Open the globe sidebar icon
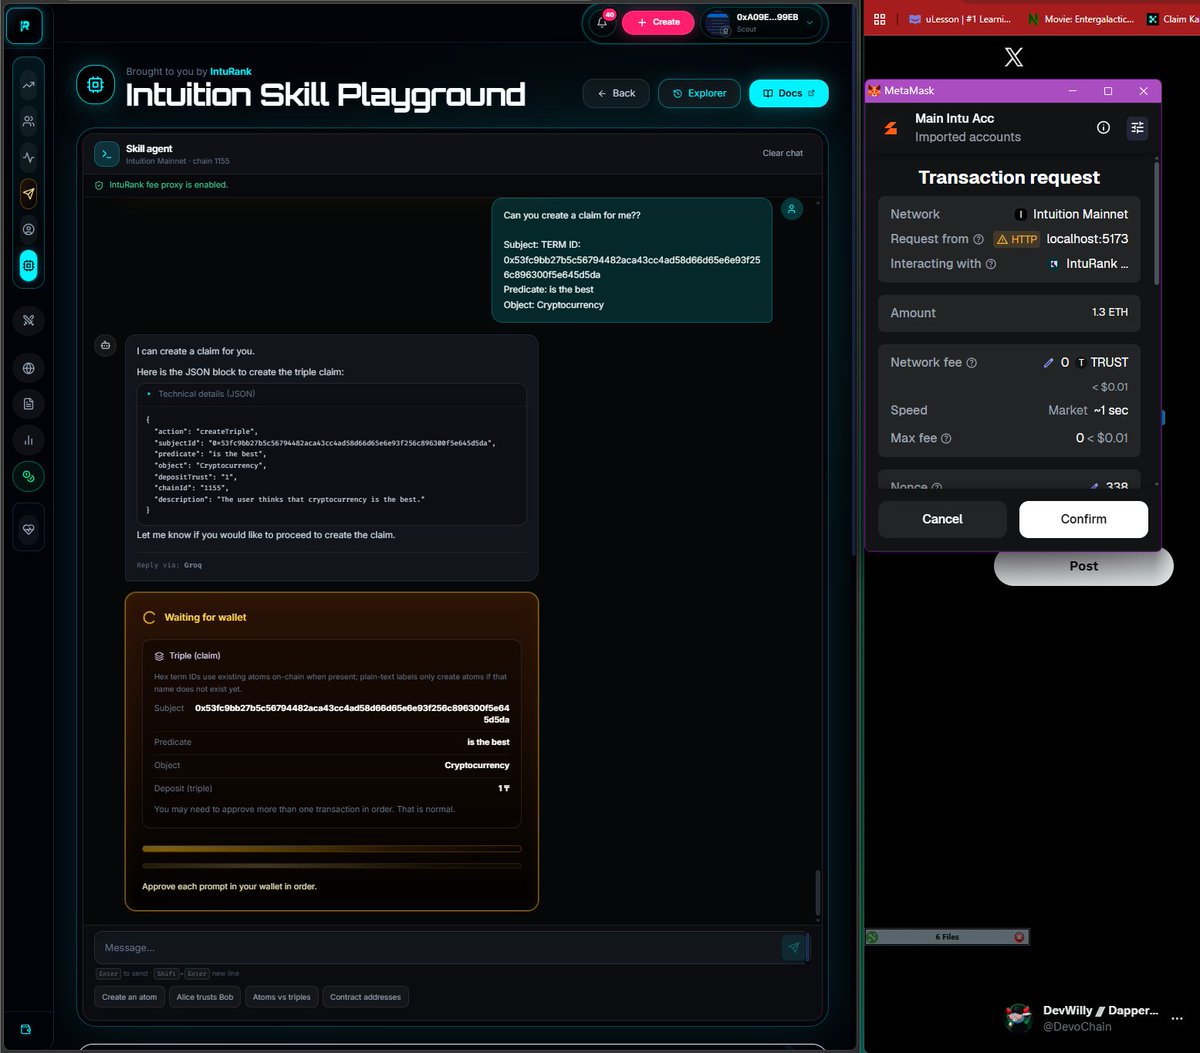 tap(29, 368)
